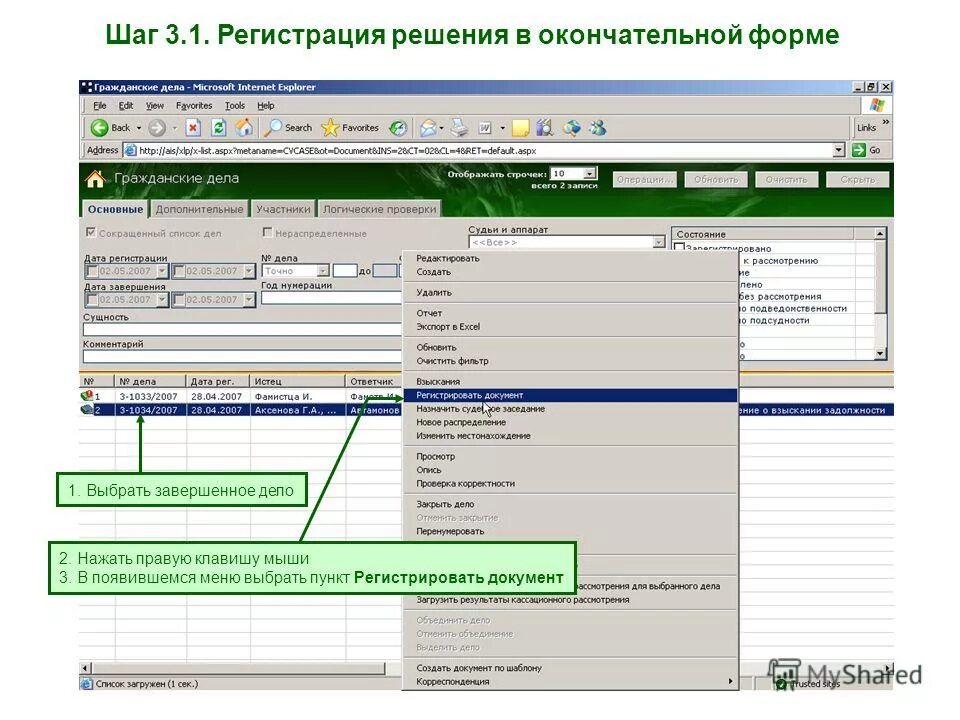Screen dimensions: 960x720
Task: Choose Экспорт в Excel menu item
Action: [x=570, y=327]
